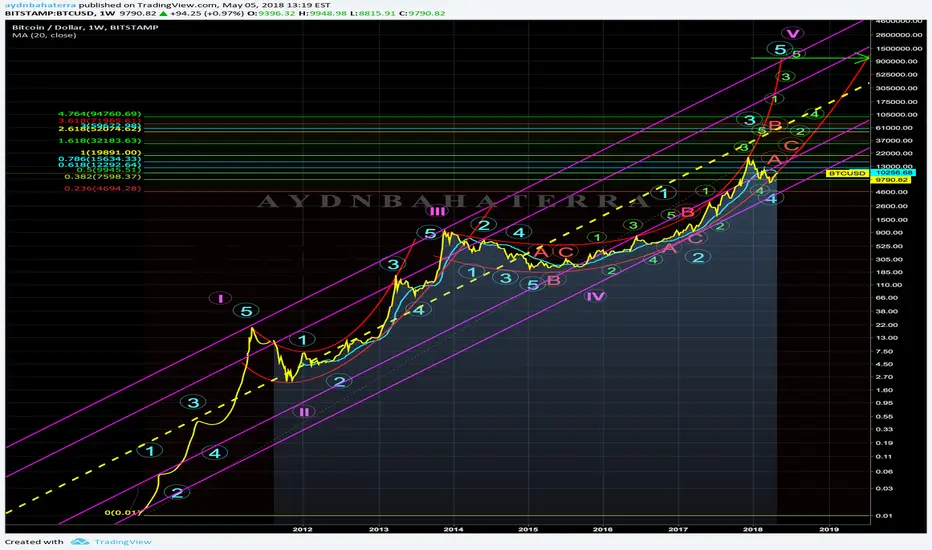Select the 2018 time axis label
This screenshot has width=932, height=550.
point(753,529)
